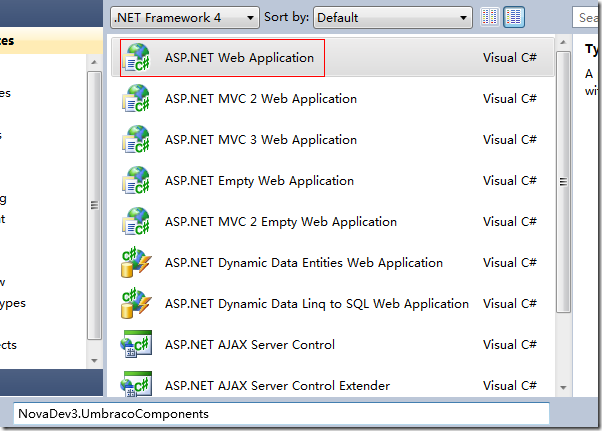Click template list scroll up arrow
The height and width of the screenshot is (431, 602).
tap(563, 43)
